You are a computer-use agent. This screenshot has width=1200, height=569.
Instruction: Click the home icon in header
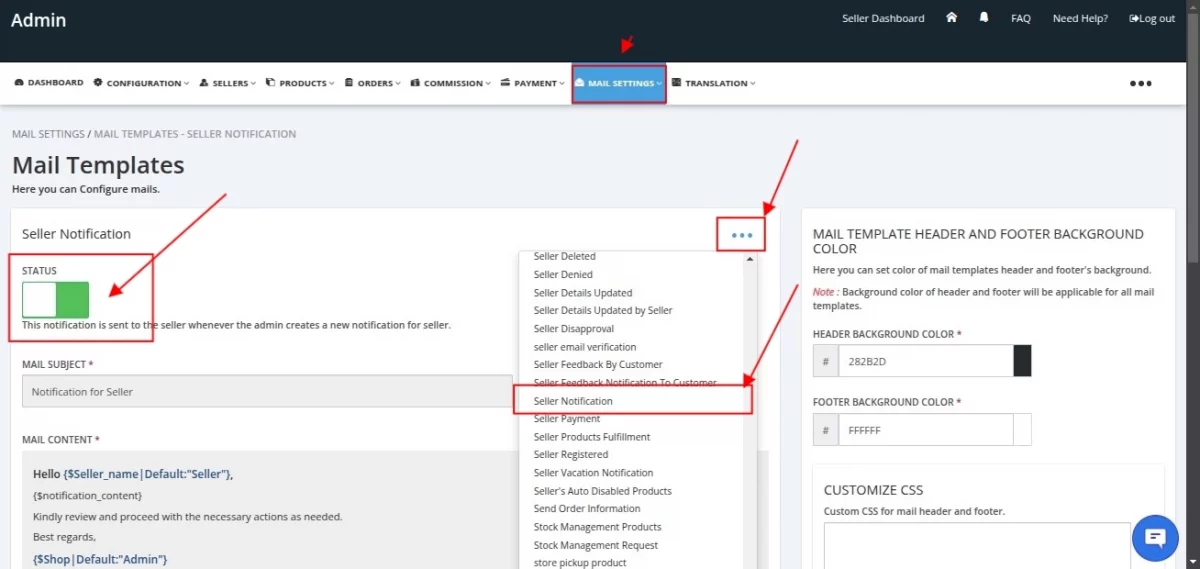pos(952,18)
